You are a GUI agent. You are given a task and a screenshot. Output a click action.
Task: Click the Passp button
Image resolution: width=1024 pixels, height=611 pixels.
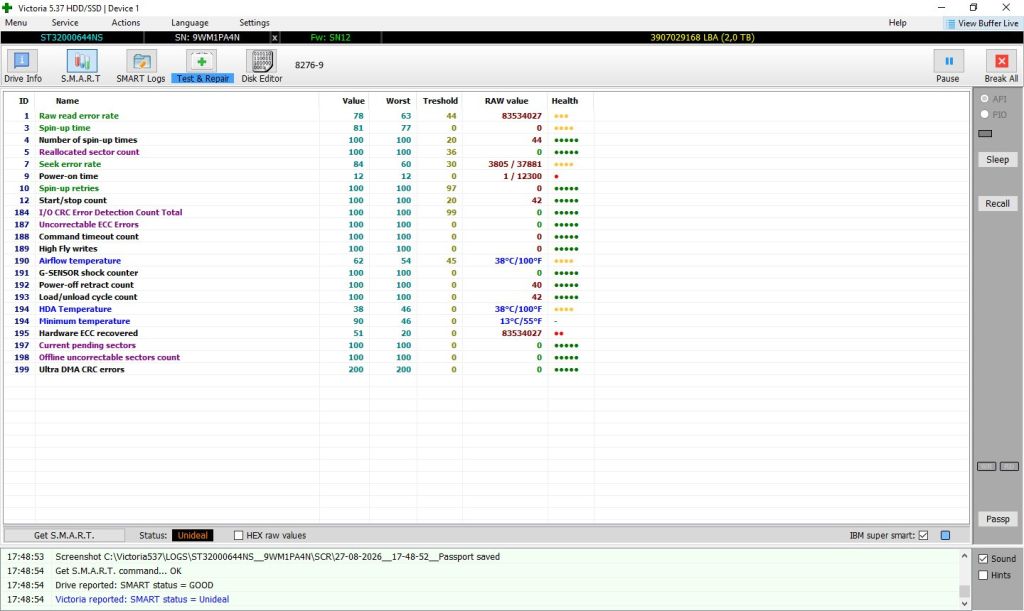click(x=997, y=519)
